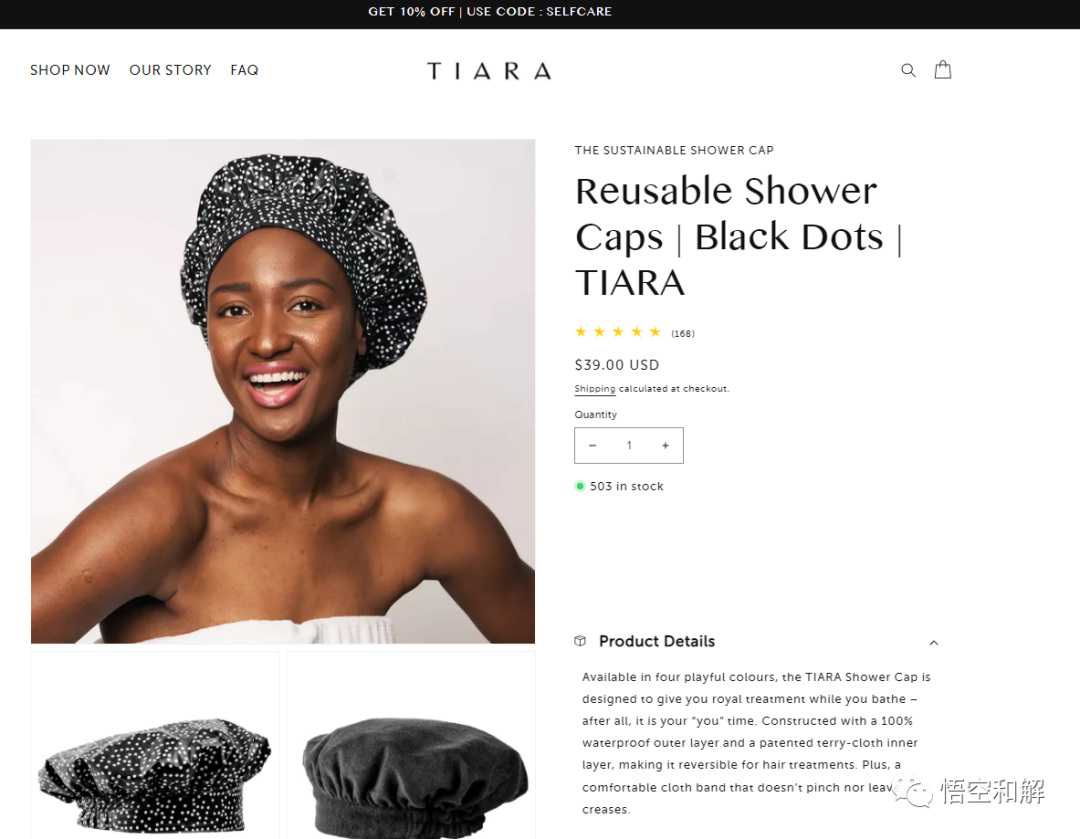
Task: Select the black dots cap thumbnail
Action: pos(155,745)
